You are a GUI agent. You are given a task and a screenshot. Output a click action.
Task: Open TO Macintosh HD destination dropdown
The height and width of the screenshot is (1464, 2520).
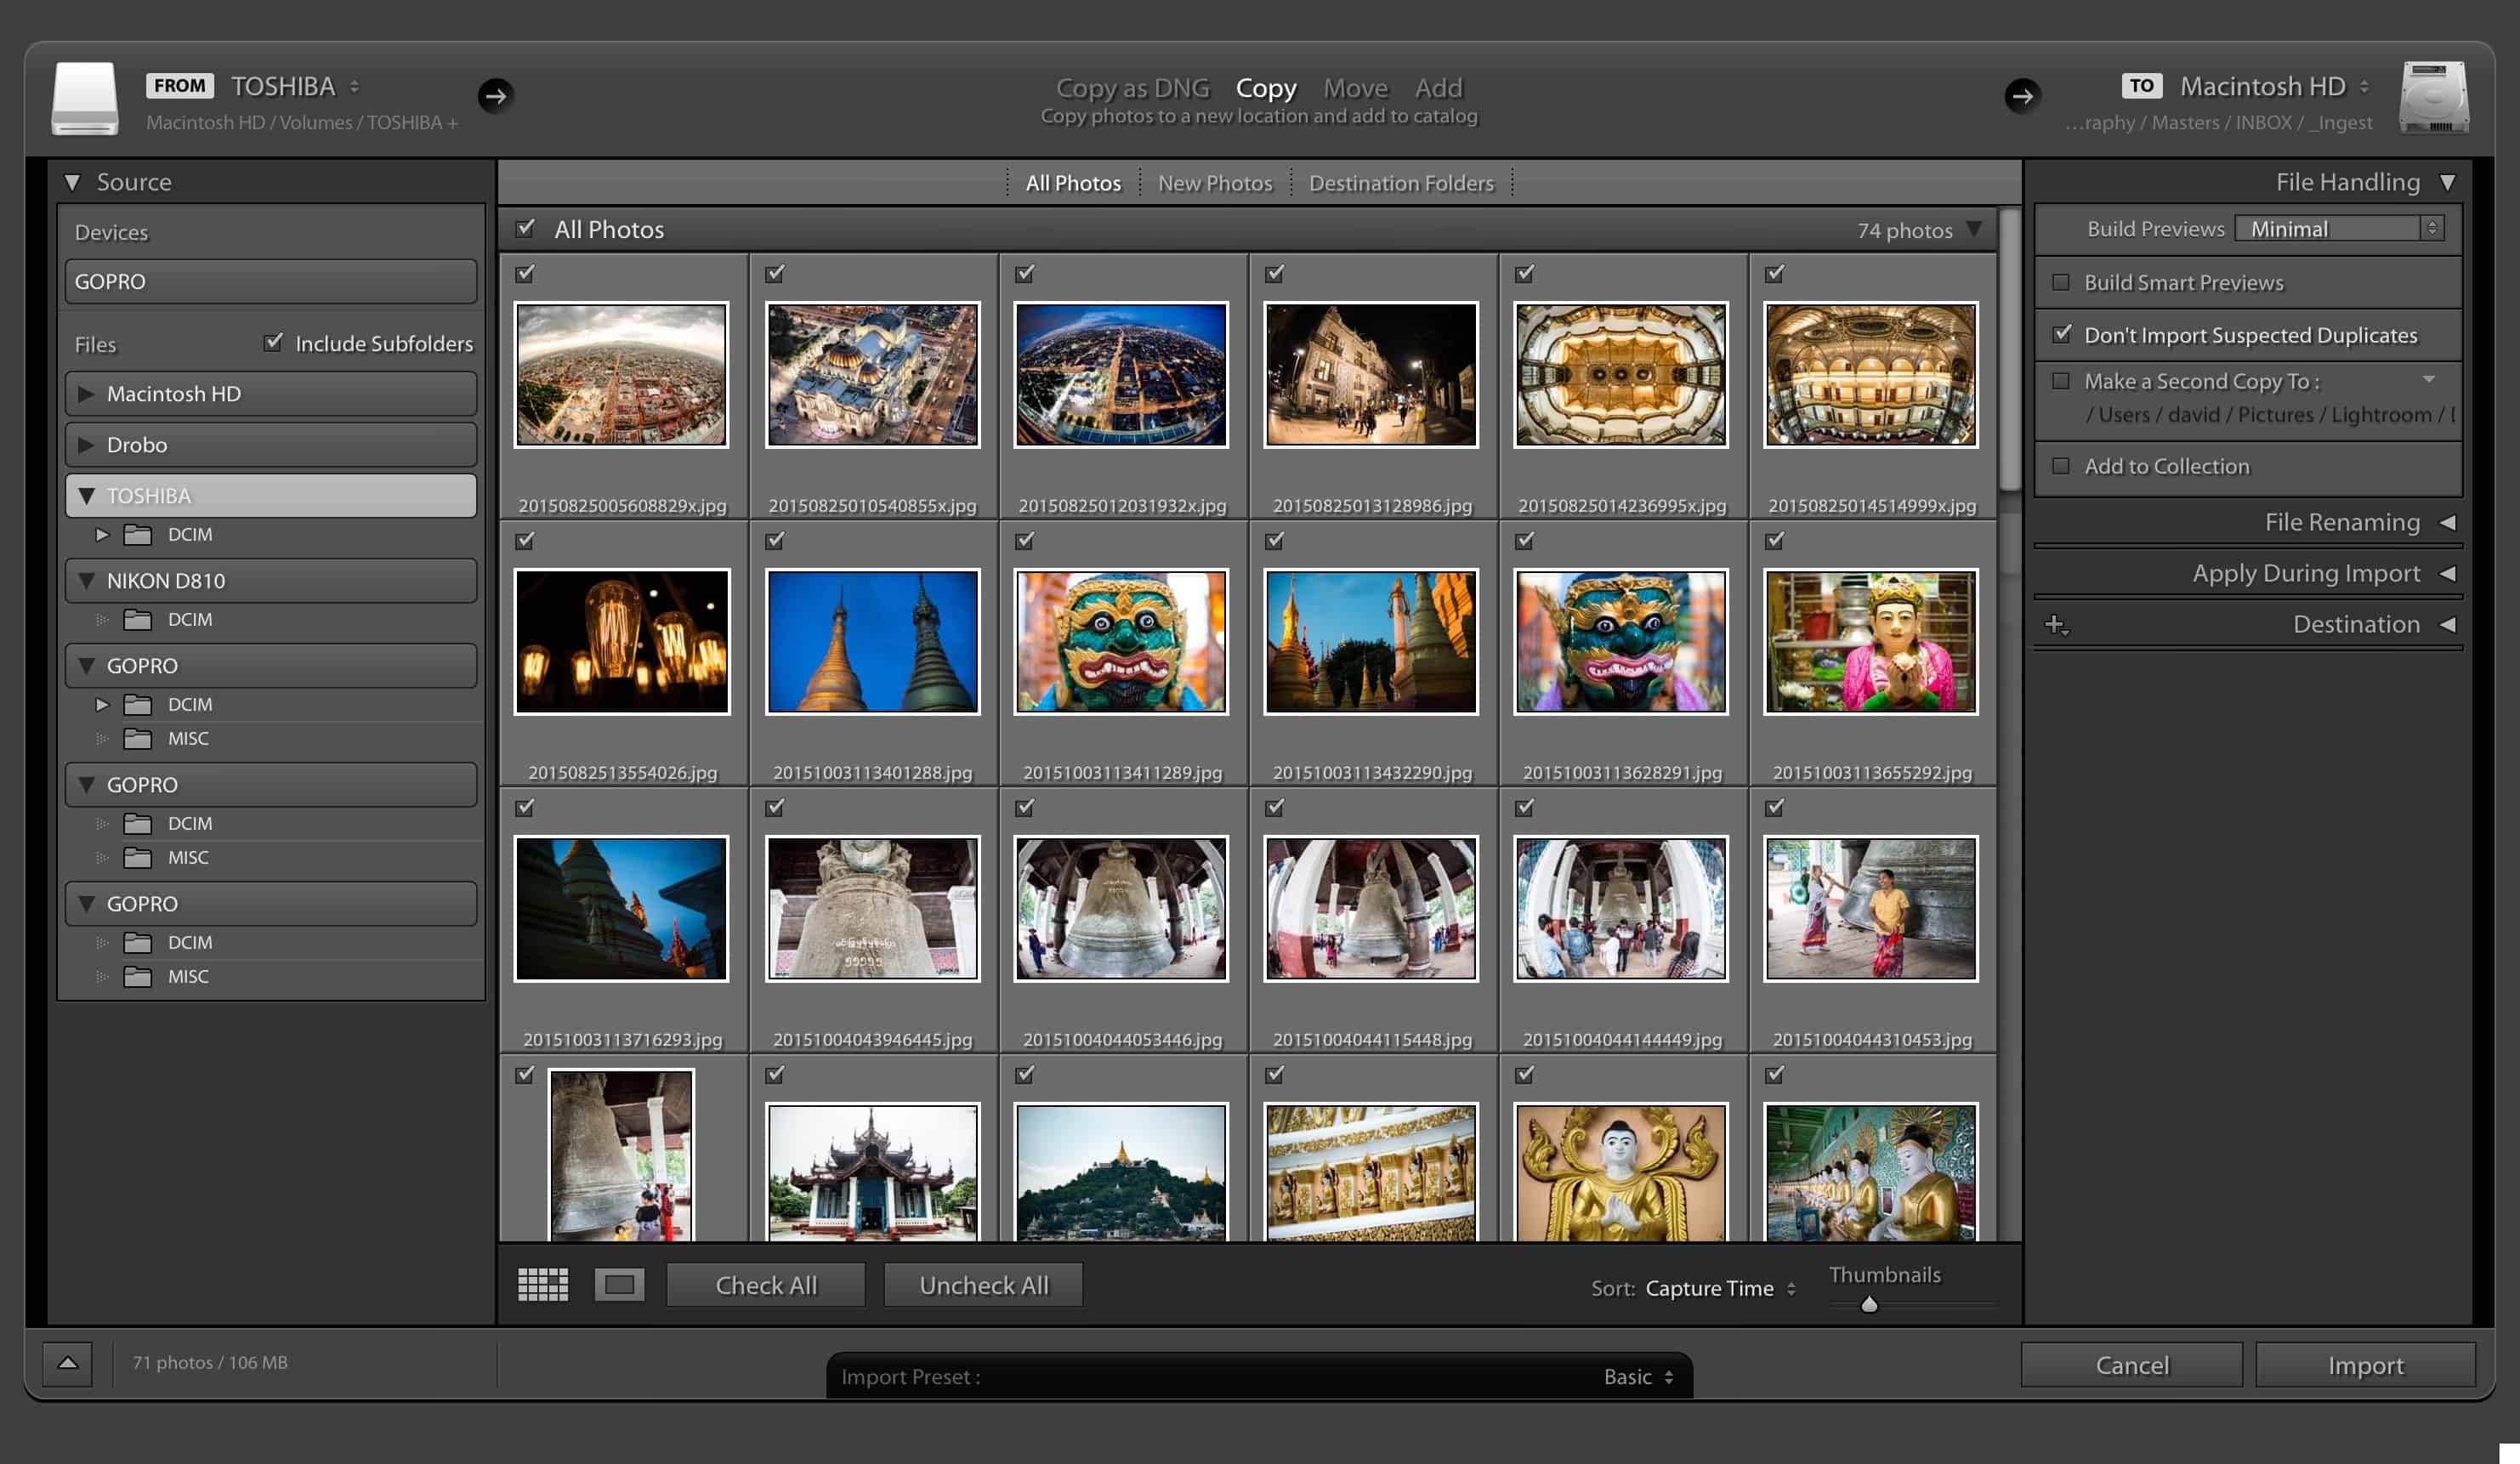[2275, 87]
